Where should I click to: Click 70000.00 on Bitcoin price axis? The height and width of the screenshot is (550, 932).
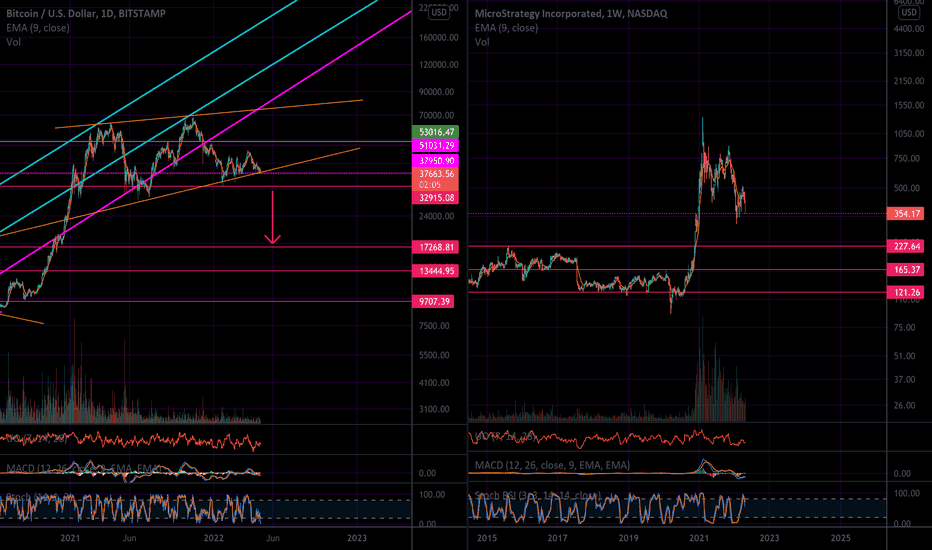coord(436,115)
